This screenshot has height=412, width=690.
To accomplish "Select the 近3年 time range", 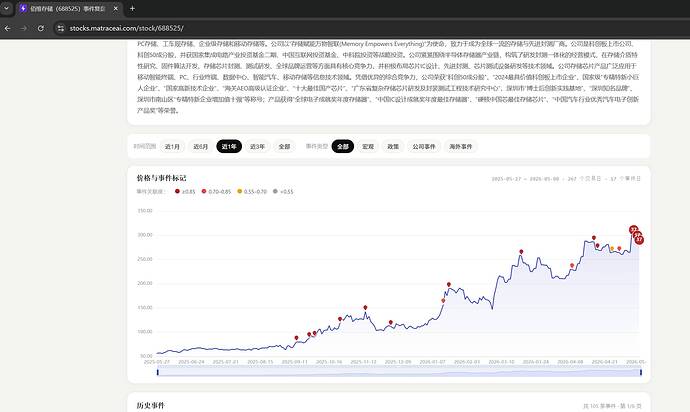I will pyautogui.click(x=257, y=147).
